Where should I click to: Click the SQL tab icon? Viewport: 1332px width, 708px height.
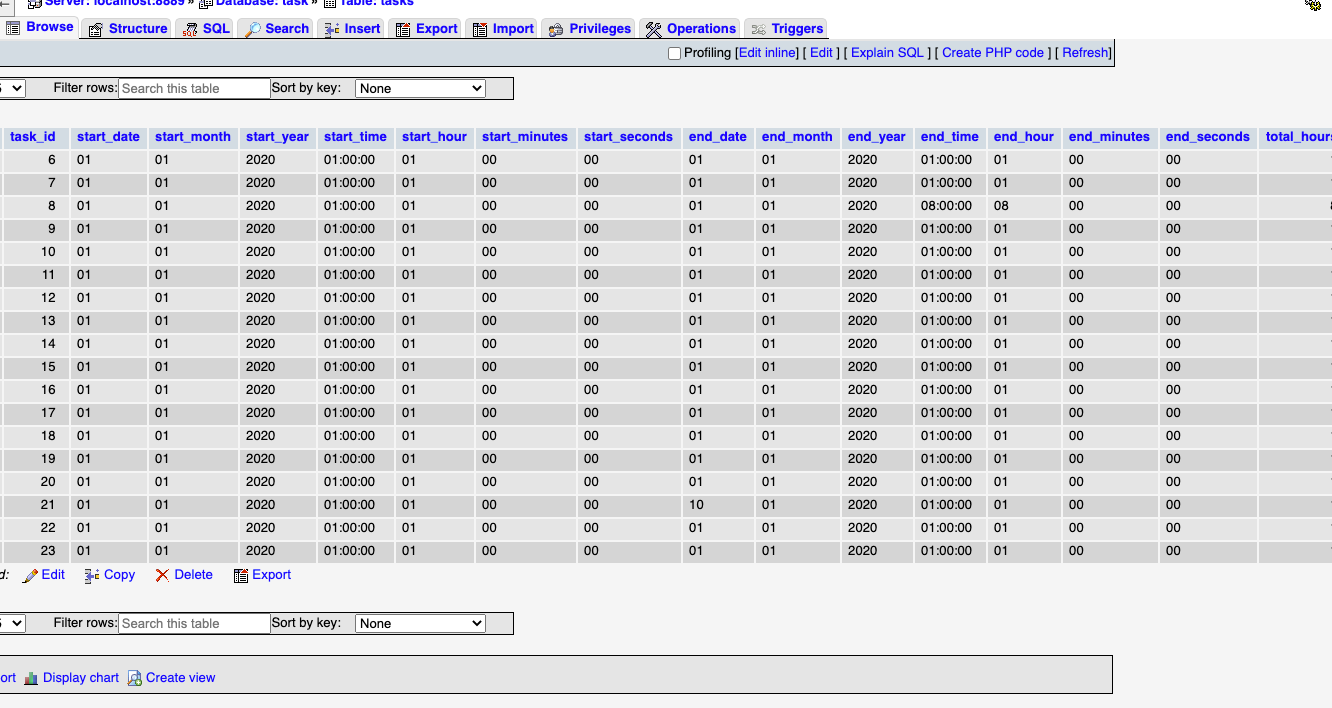(190, 29)
